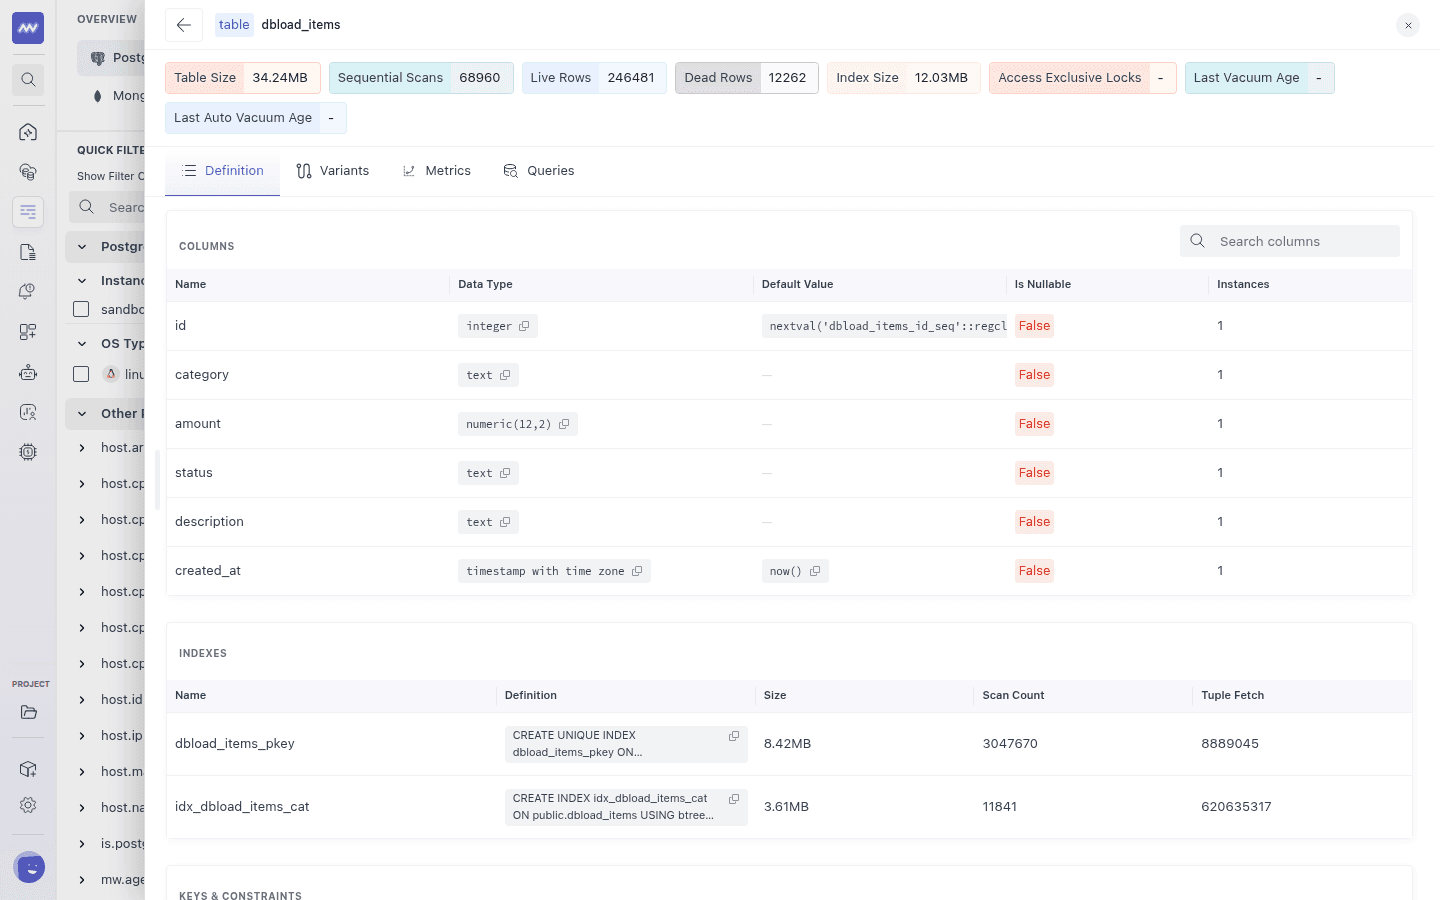Click the Middleware logo icon
The height and width of the screenshot is (900, 1440).
(28, 28)
